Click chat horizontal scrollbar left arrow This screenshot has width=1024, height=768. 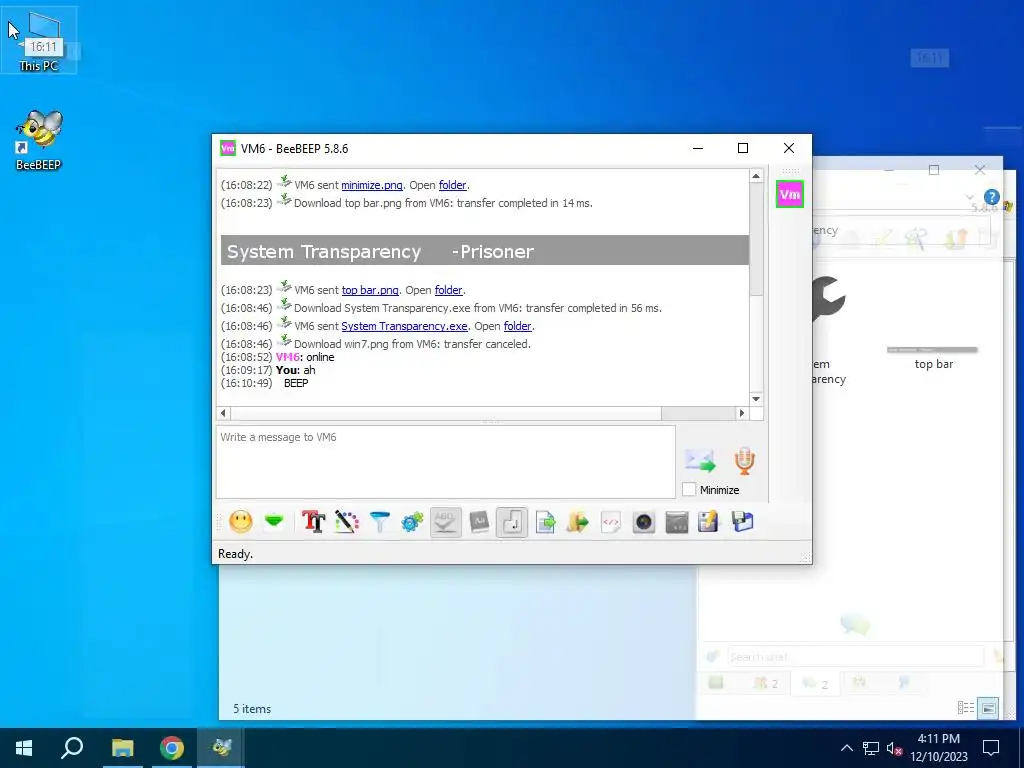[223, 413]
